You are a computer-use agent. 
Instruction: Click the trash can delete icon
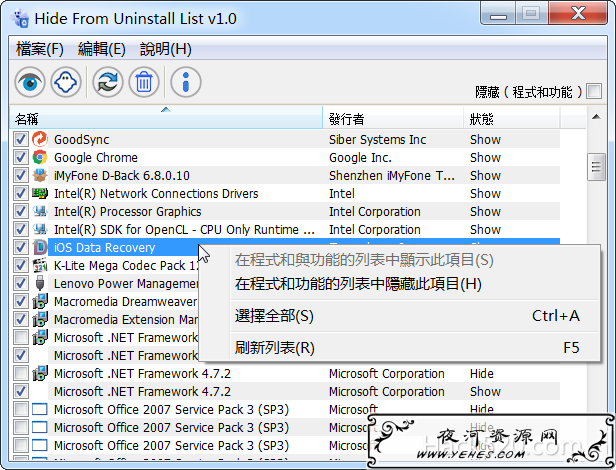point(144,82)
